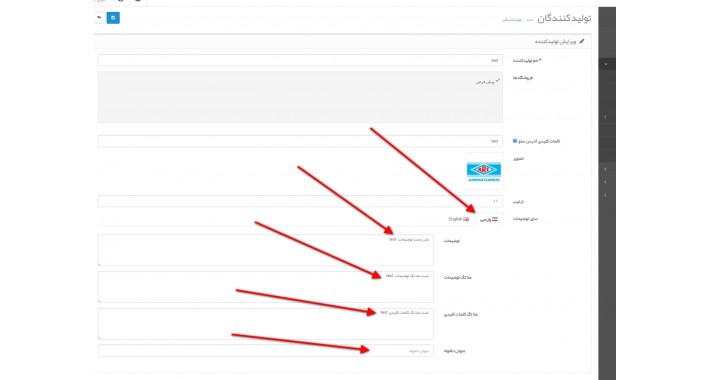Image resolution: width=710 pixels, height=380 pixels.
Task: Switch to the پارسی language tab
Action: pos(489,219)
